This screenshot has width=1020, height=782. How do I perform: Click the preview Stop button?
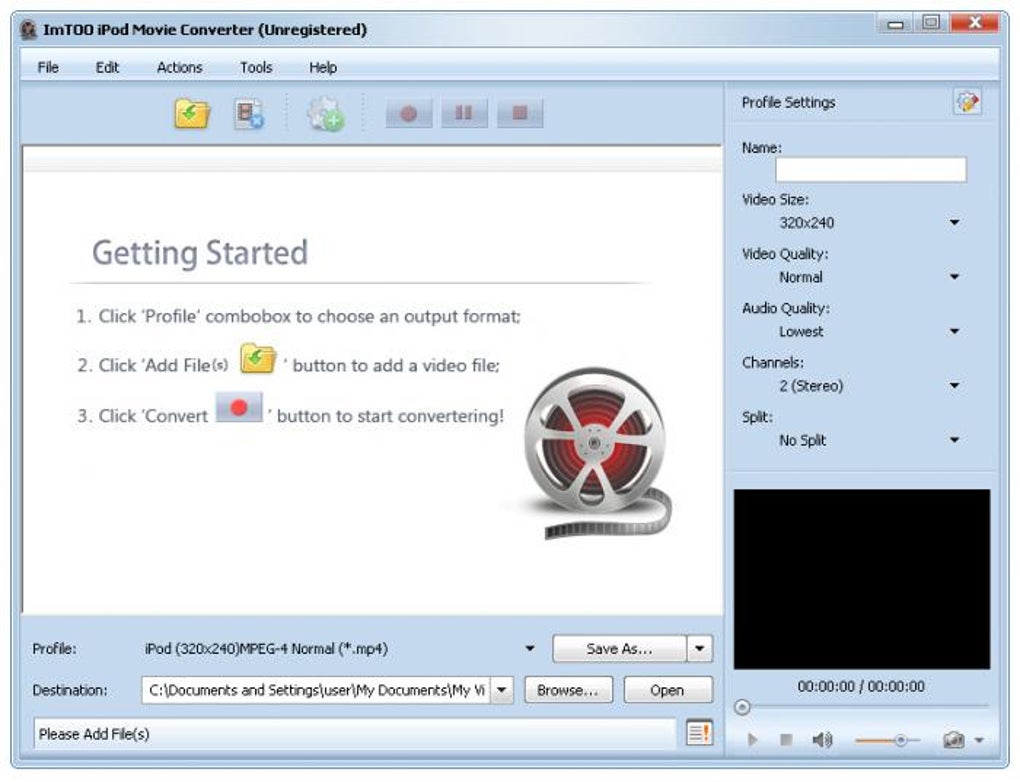pyautogui.click(x=786, y=740)
